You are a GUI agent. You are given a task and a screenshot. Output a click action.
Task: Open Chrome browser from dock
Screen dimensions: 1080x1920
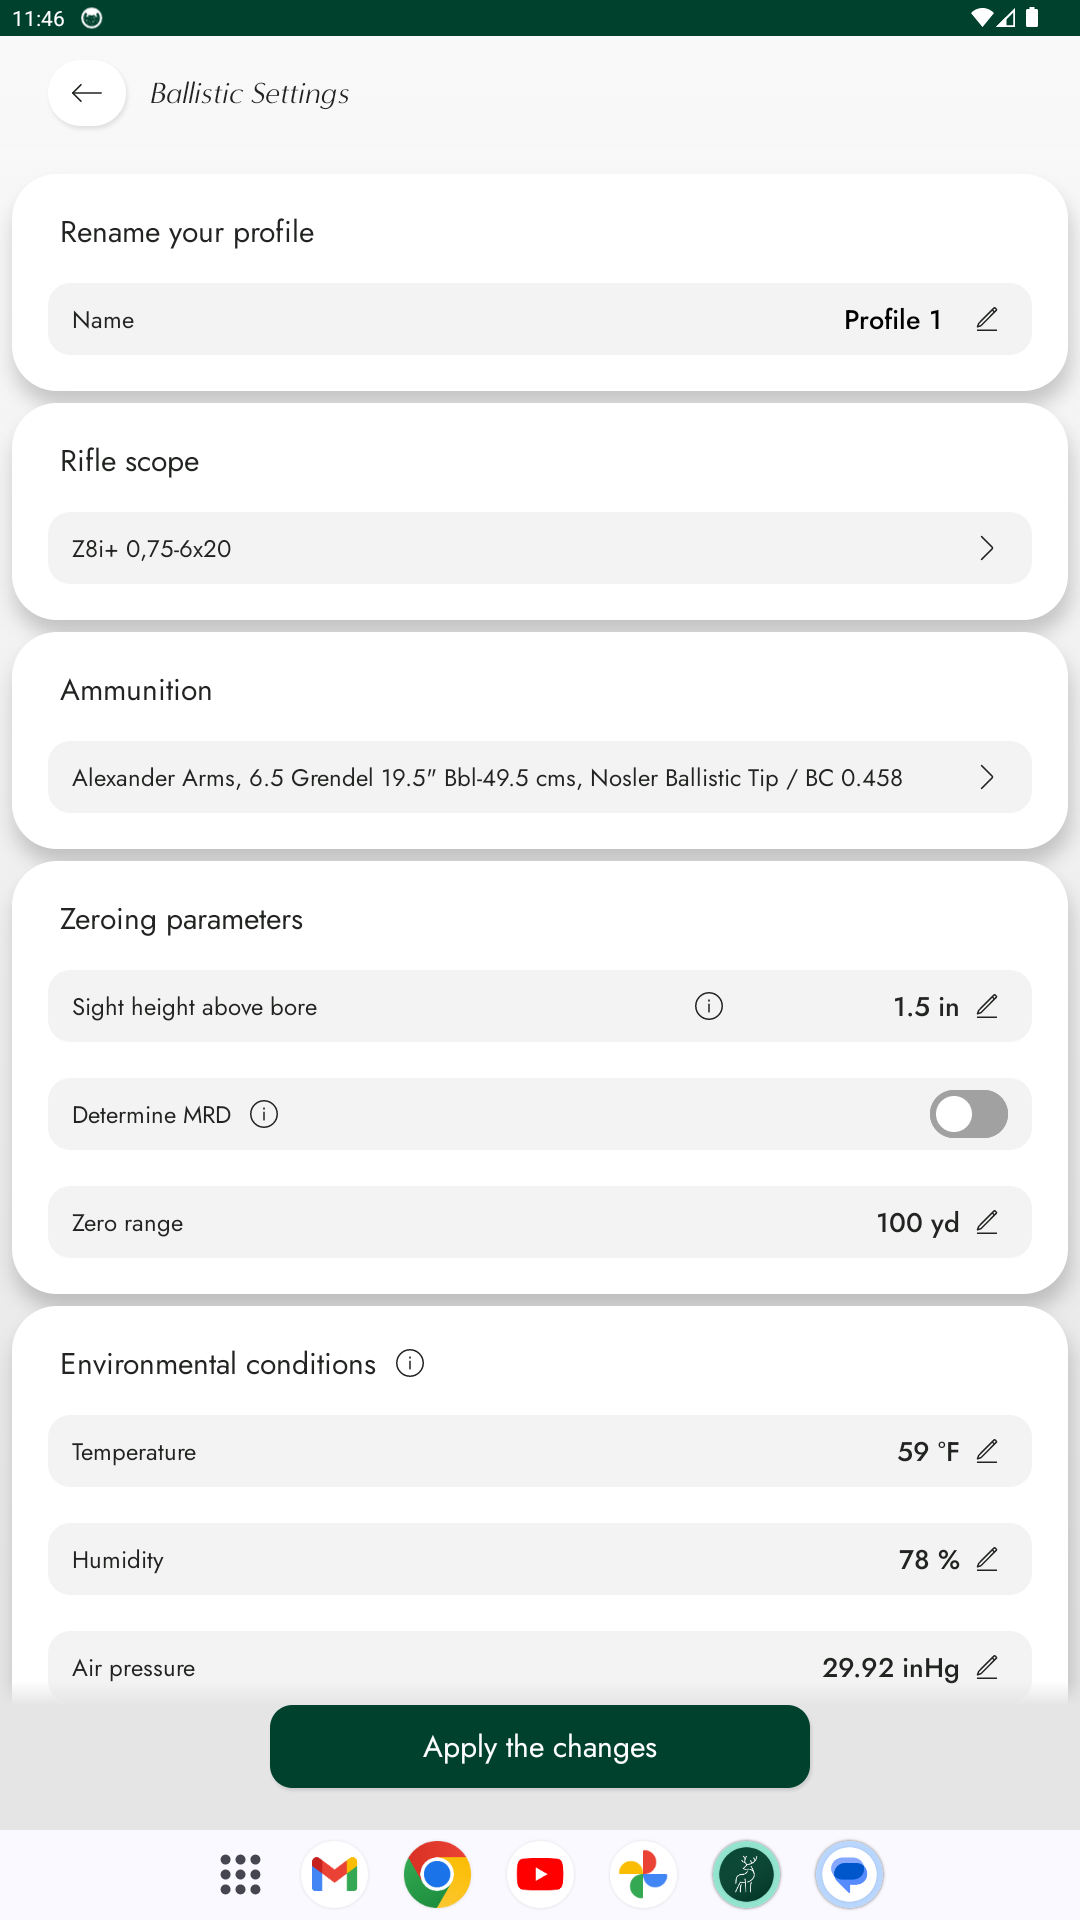[x=437, y=1874]
